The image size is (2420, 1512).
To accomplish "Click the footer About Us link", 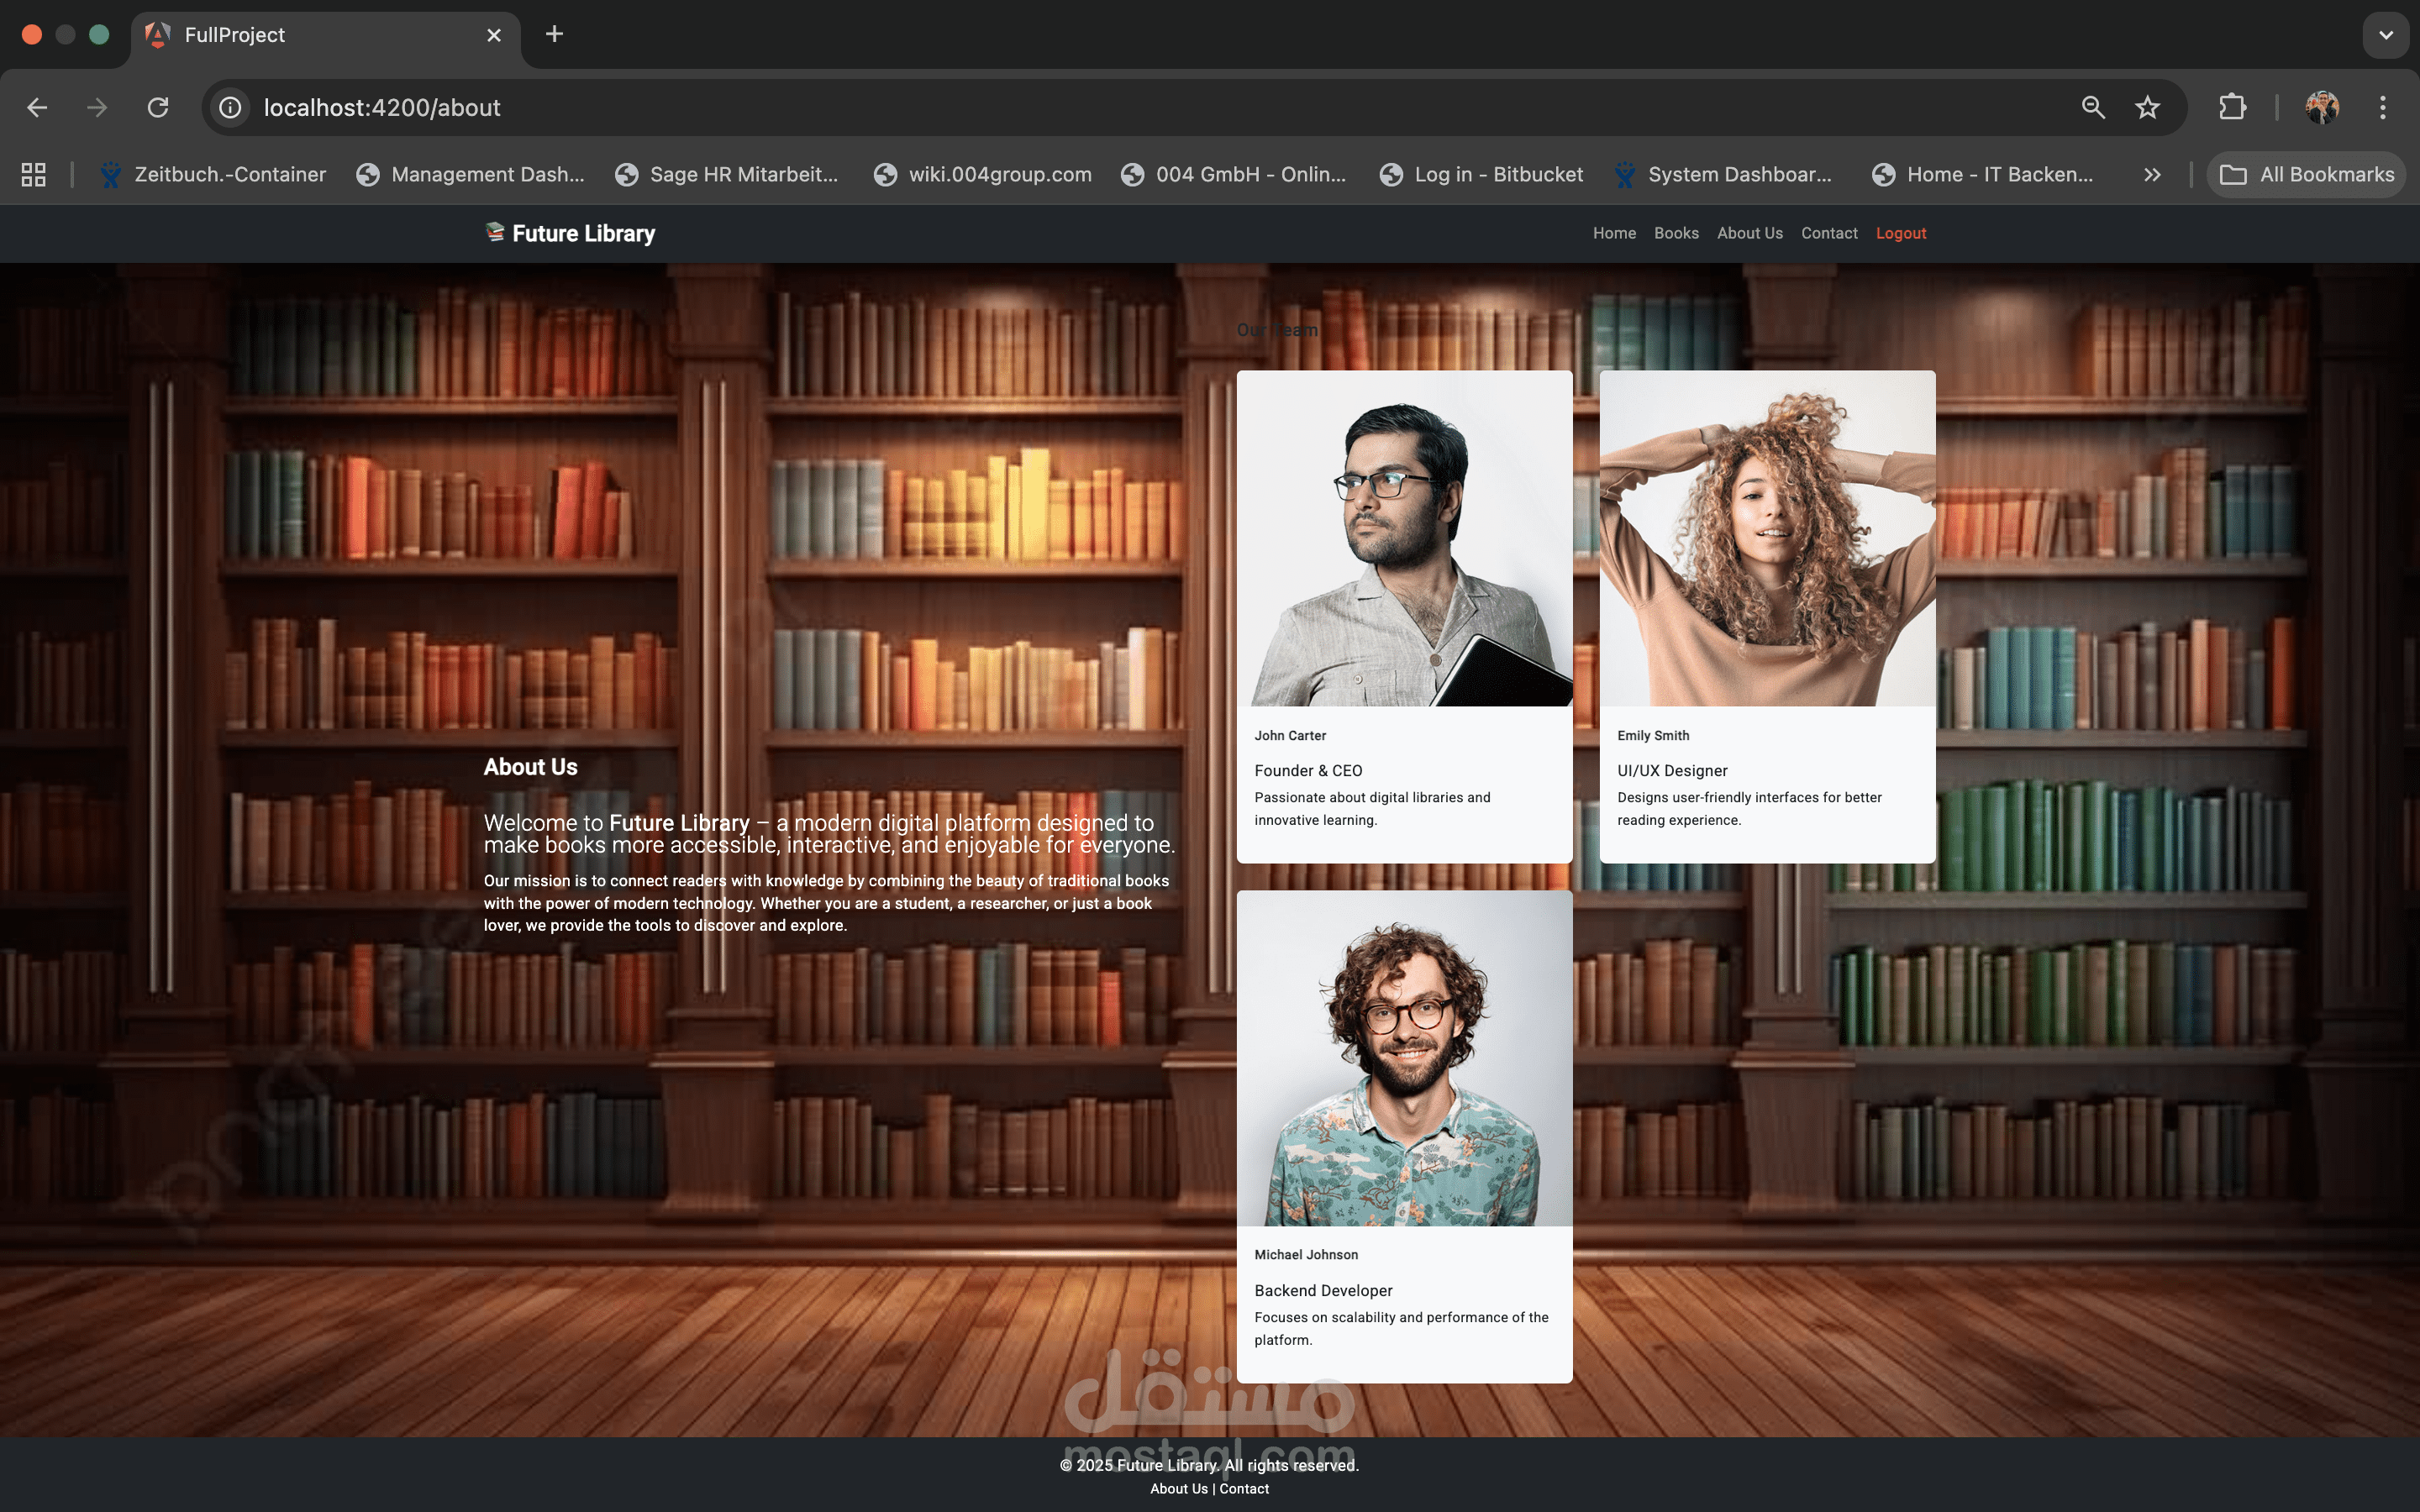I will pyautogui.click(x=1179, y=1489).
